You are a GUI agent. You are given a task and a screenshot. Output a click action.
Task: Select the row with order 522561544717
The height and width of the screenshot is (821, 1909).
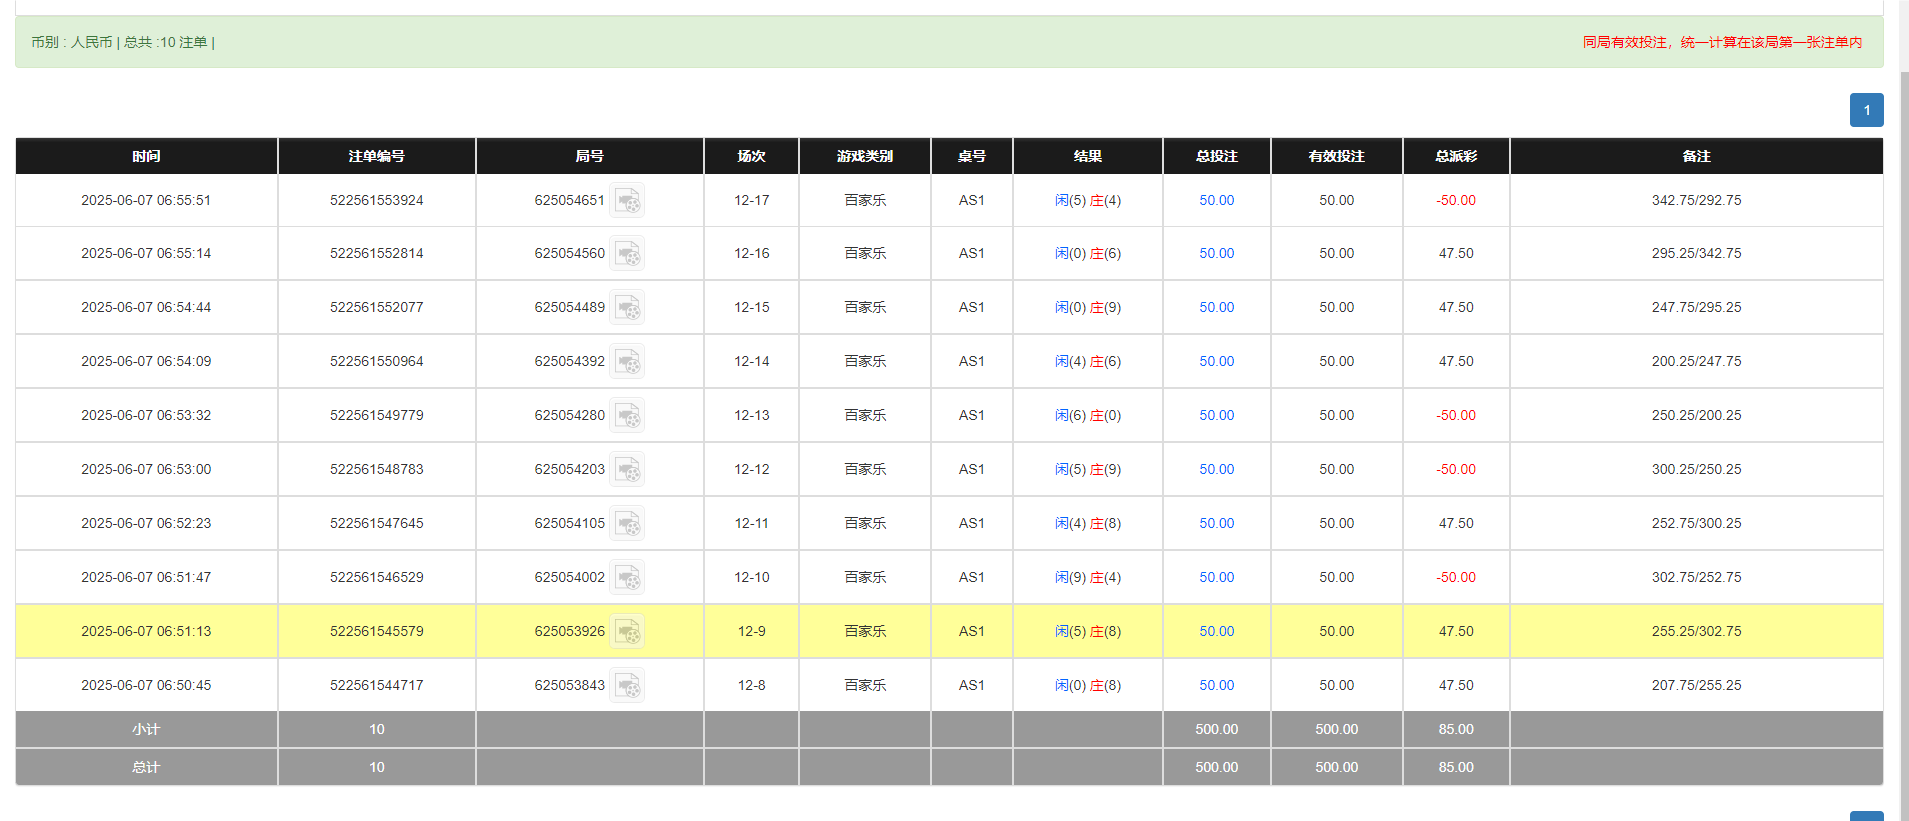coord(376,686)
